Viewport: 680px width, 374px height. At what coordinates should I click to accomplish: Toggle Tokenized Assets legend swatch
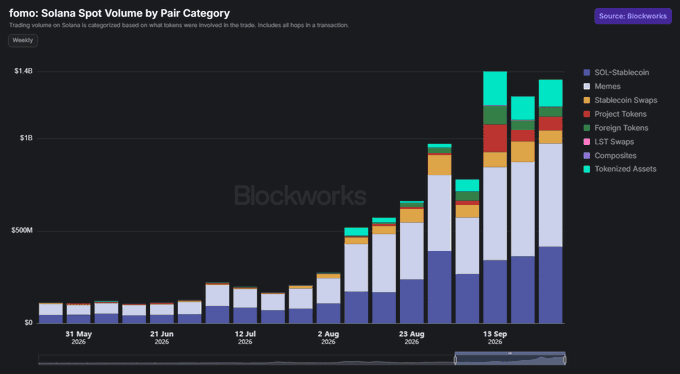(x=587, y=169)
